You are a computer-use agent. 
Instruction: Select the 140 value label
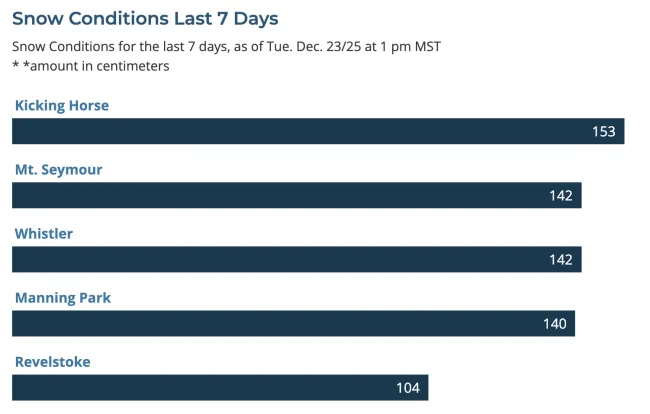click(x=554, y=323)
